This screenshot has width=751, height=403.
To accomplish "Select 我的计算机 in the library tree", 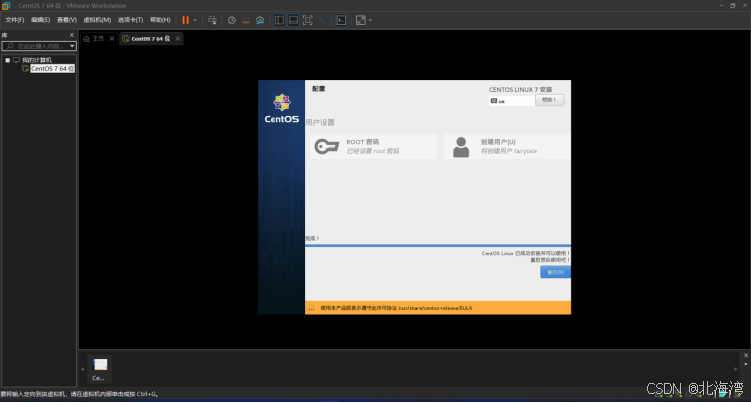I will click(36, 60).
